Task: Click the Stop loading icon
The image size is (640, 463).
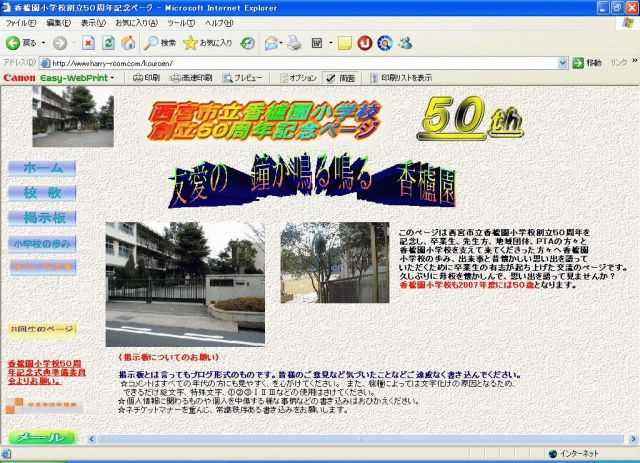Action: (89, 43)
